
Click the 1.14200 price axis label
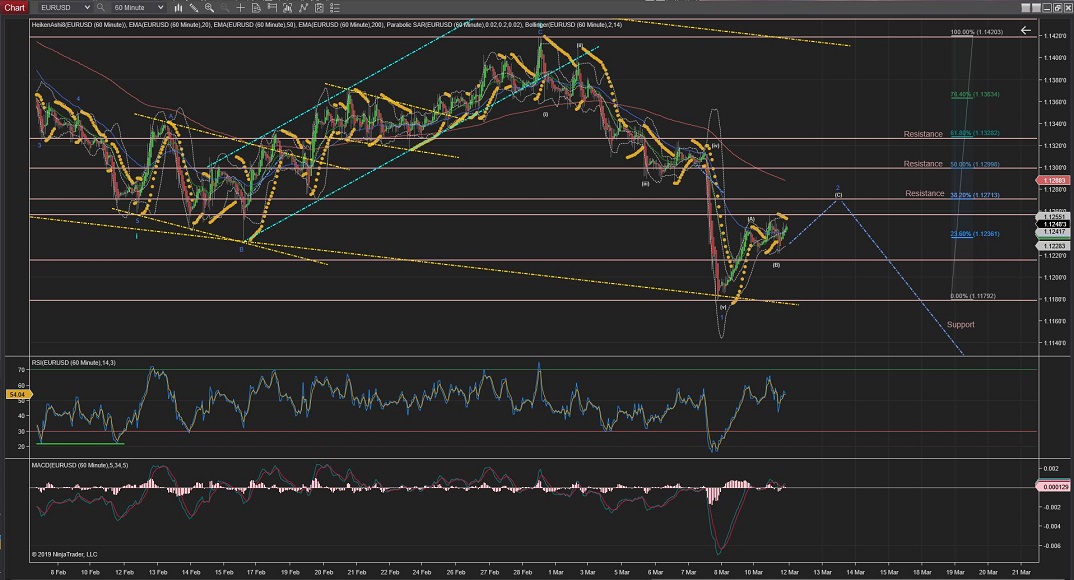[1056, 36]
